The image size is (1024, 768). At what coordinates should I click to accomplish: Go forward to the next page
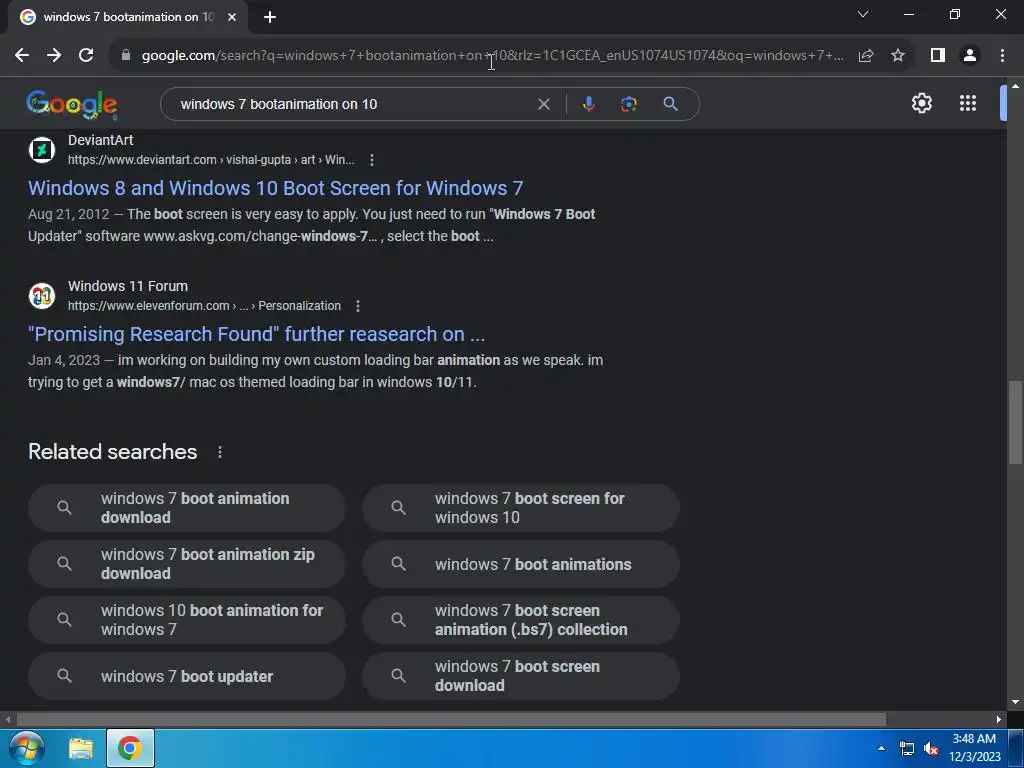[x=54, y=56]
